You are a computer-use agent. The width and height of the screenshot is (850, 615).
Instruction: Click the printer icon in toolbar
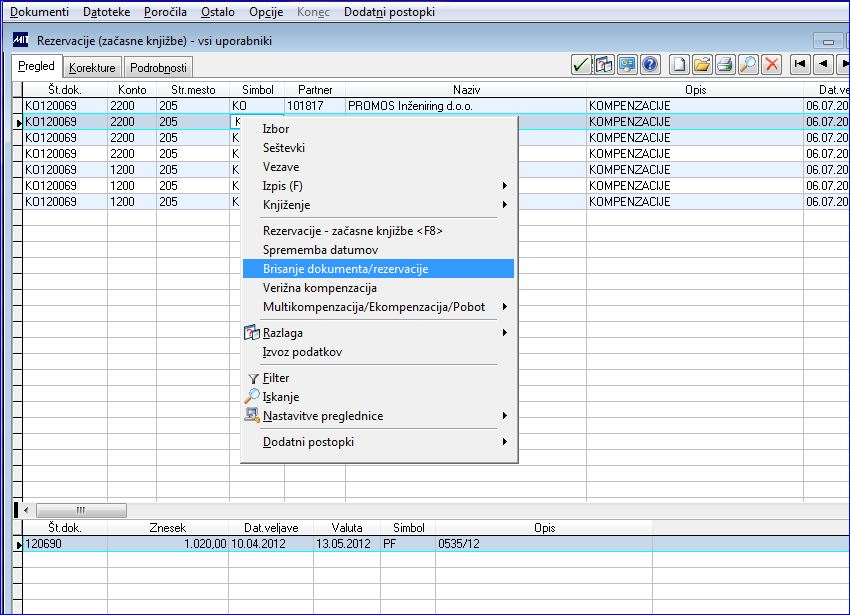(x=725, y=65)
